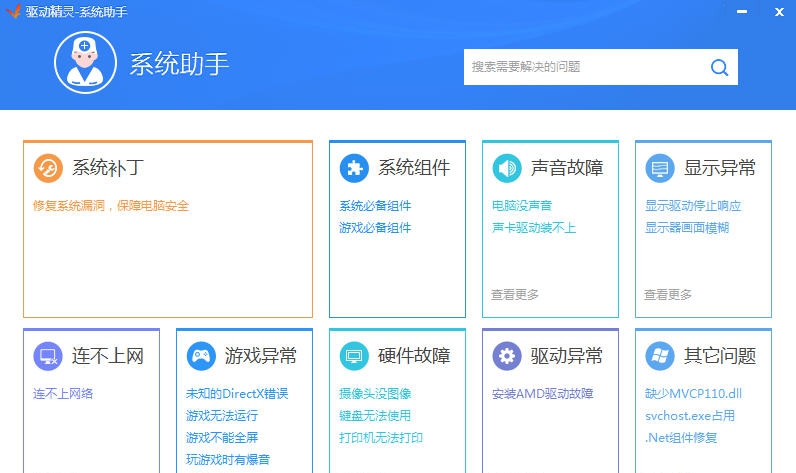Open 安装AMD驱动故障 link
This screenshot has width=796, height=473.
tap(543, 393)
